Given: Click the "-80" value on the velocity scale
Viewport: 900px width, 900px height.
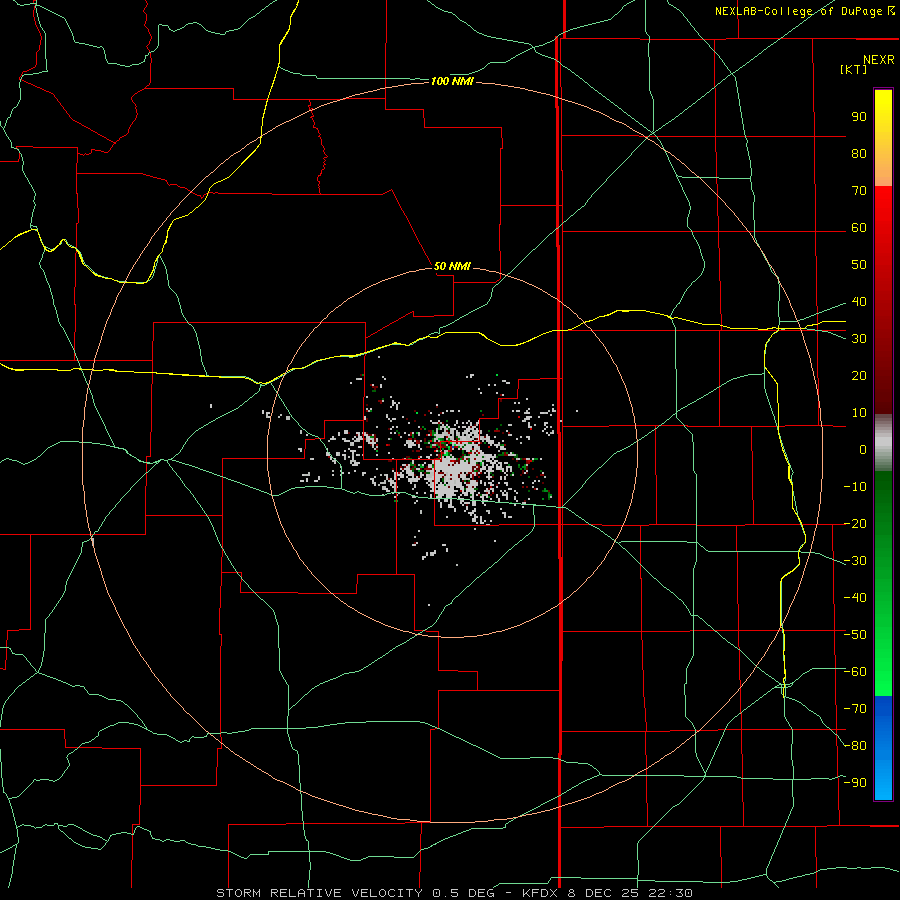Looking at the screenshot, I should click(x=855, y=746).
